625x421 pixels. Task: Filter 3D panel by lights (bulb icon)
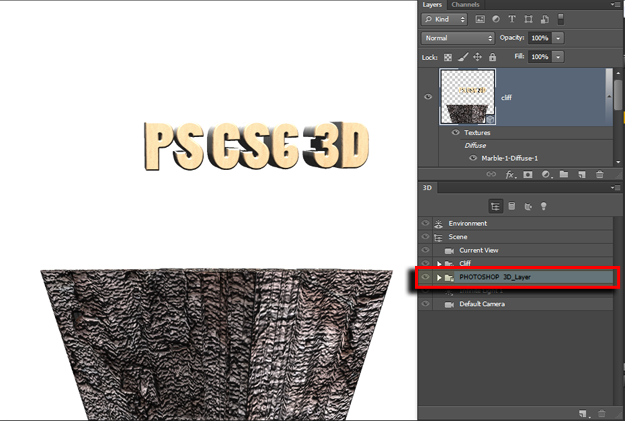click(544, 206)
